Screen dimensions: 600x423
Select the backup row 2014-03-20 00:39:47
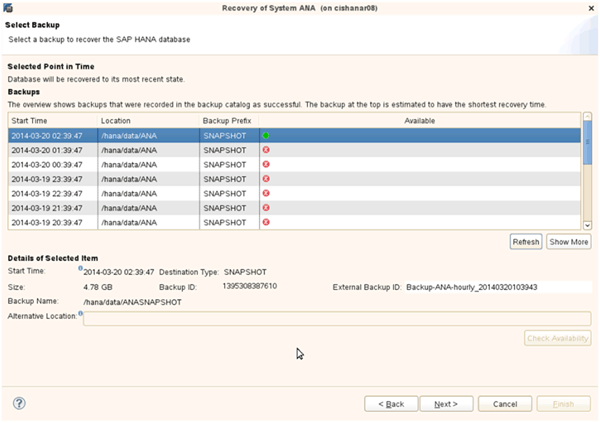click(294, 165)
